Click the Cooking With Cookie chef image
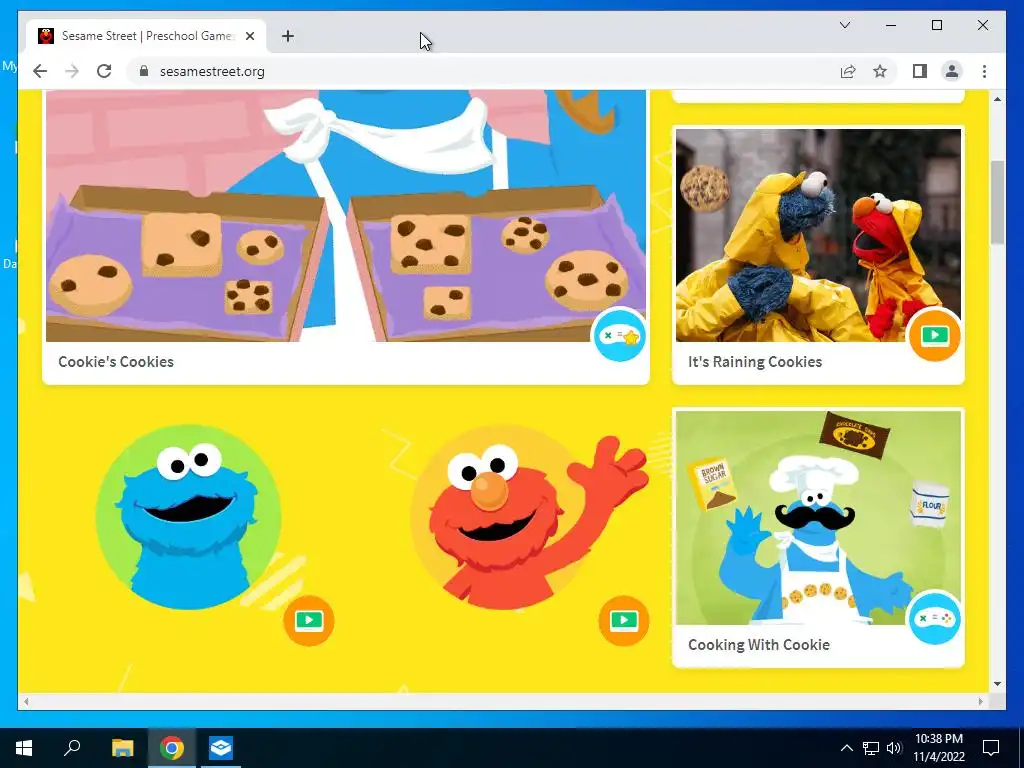Screen dimensions: 1024x768 (x=818, y=518)
